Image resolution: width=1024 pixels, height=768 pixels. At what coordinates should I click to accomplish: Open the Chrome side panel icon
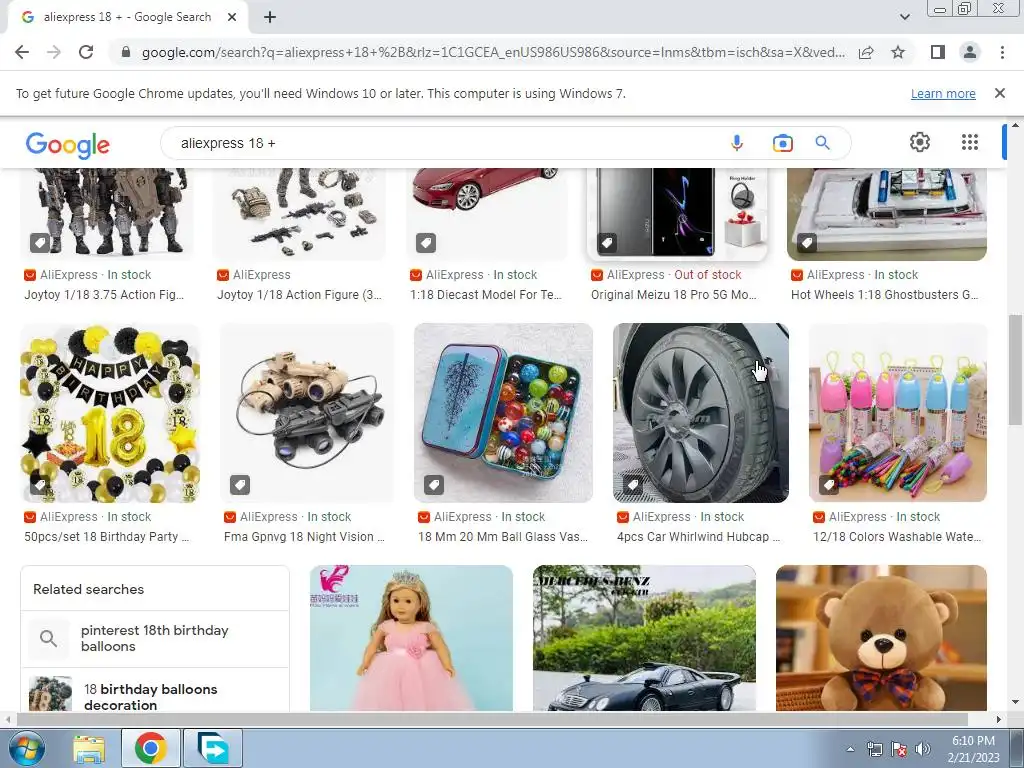pyautogui.click(x=938, y=52)
